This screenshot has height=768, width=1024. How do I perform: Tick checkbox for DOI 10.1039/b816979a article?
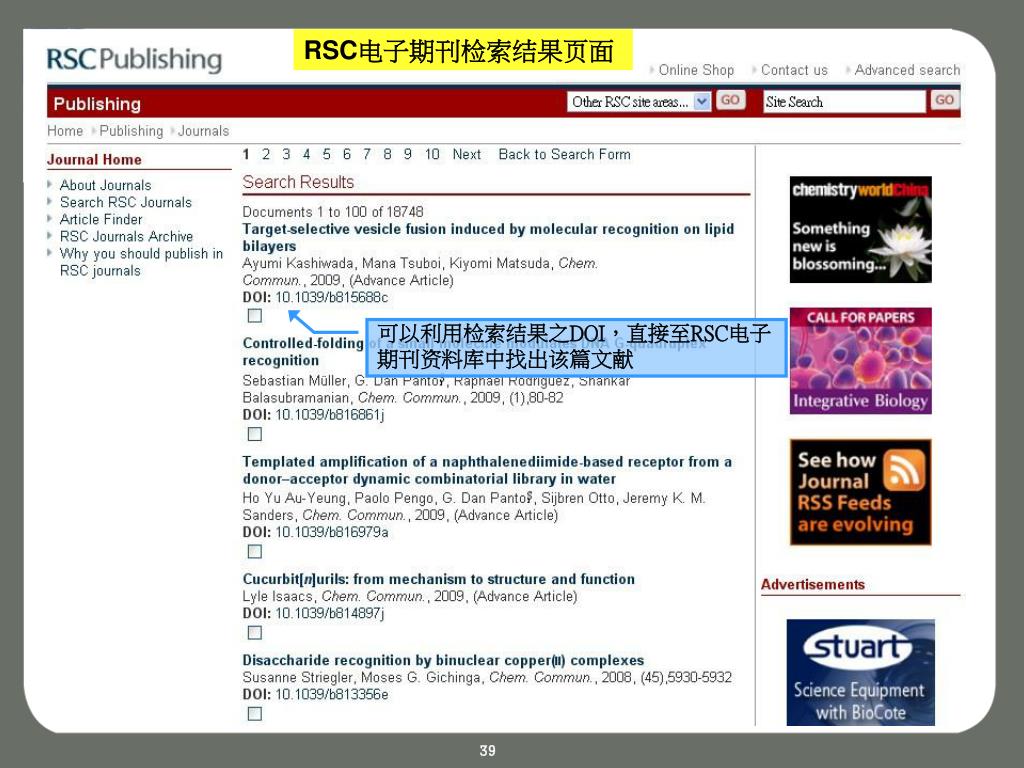tap(255, 552)
